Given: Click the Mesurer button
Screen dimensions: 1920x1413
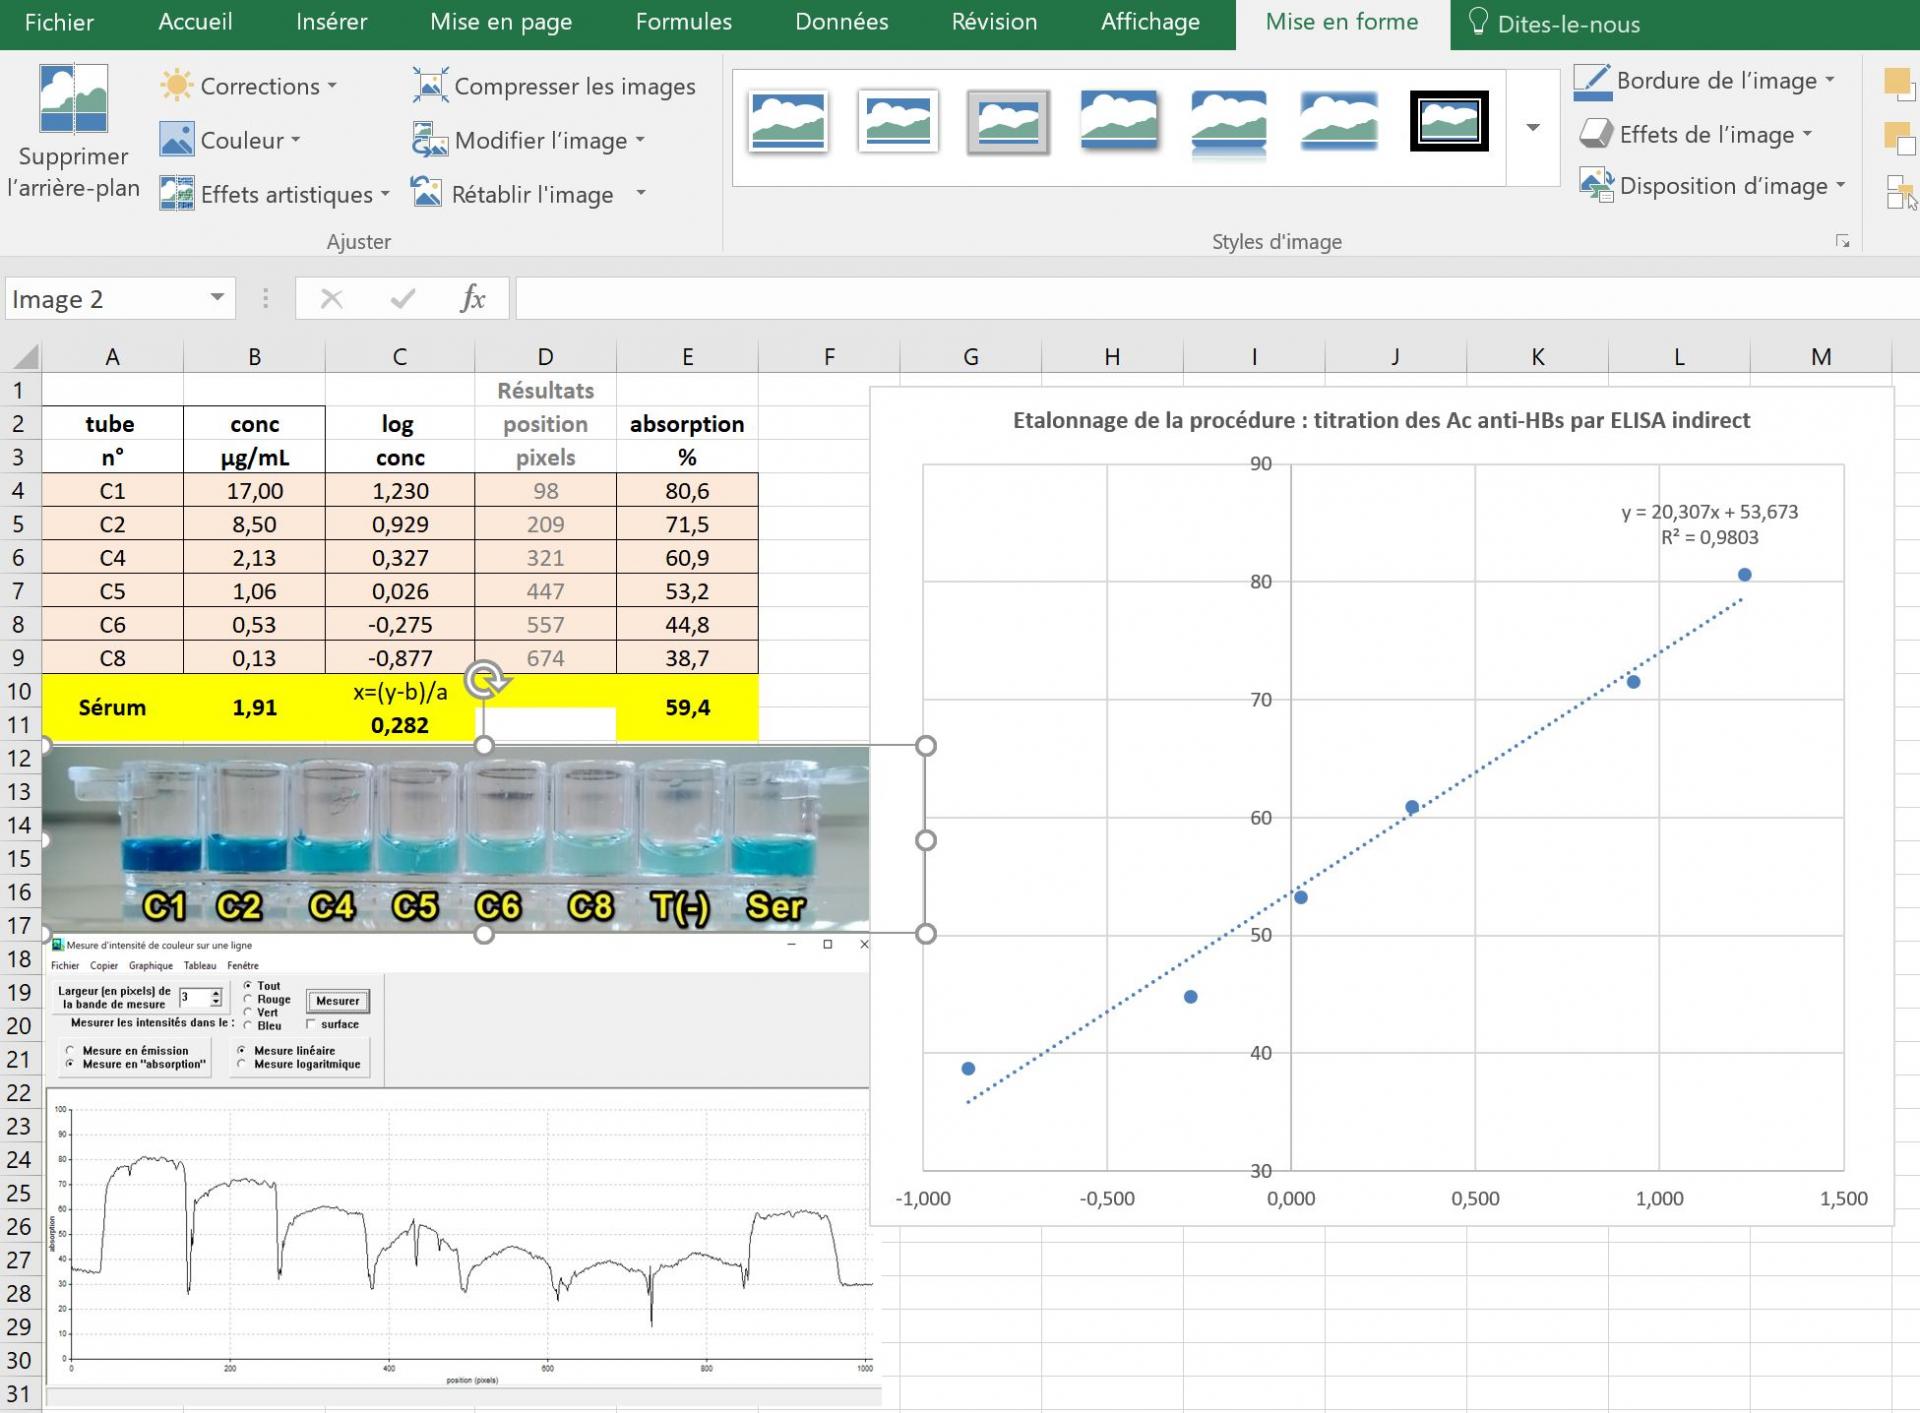Looking at the screenshot, I should (337, 1000).
